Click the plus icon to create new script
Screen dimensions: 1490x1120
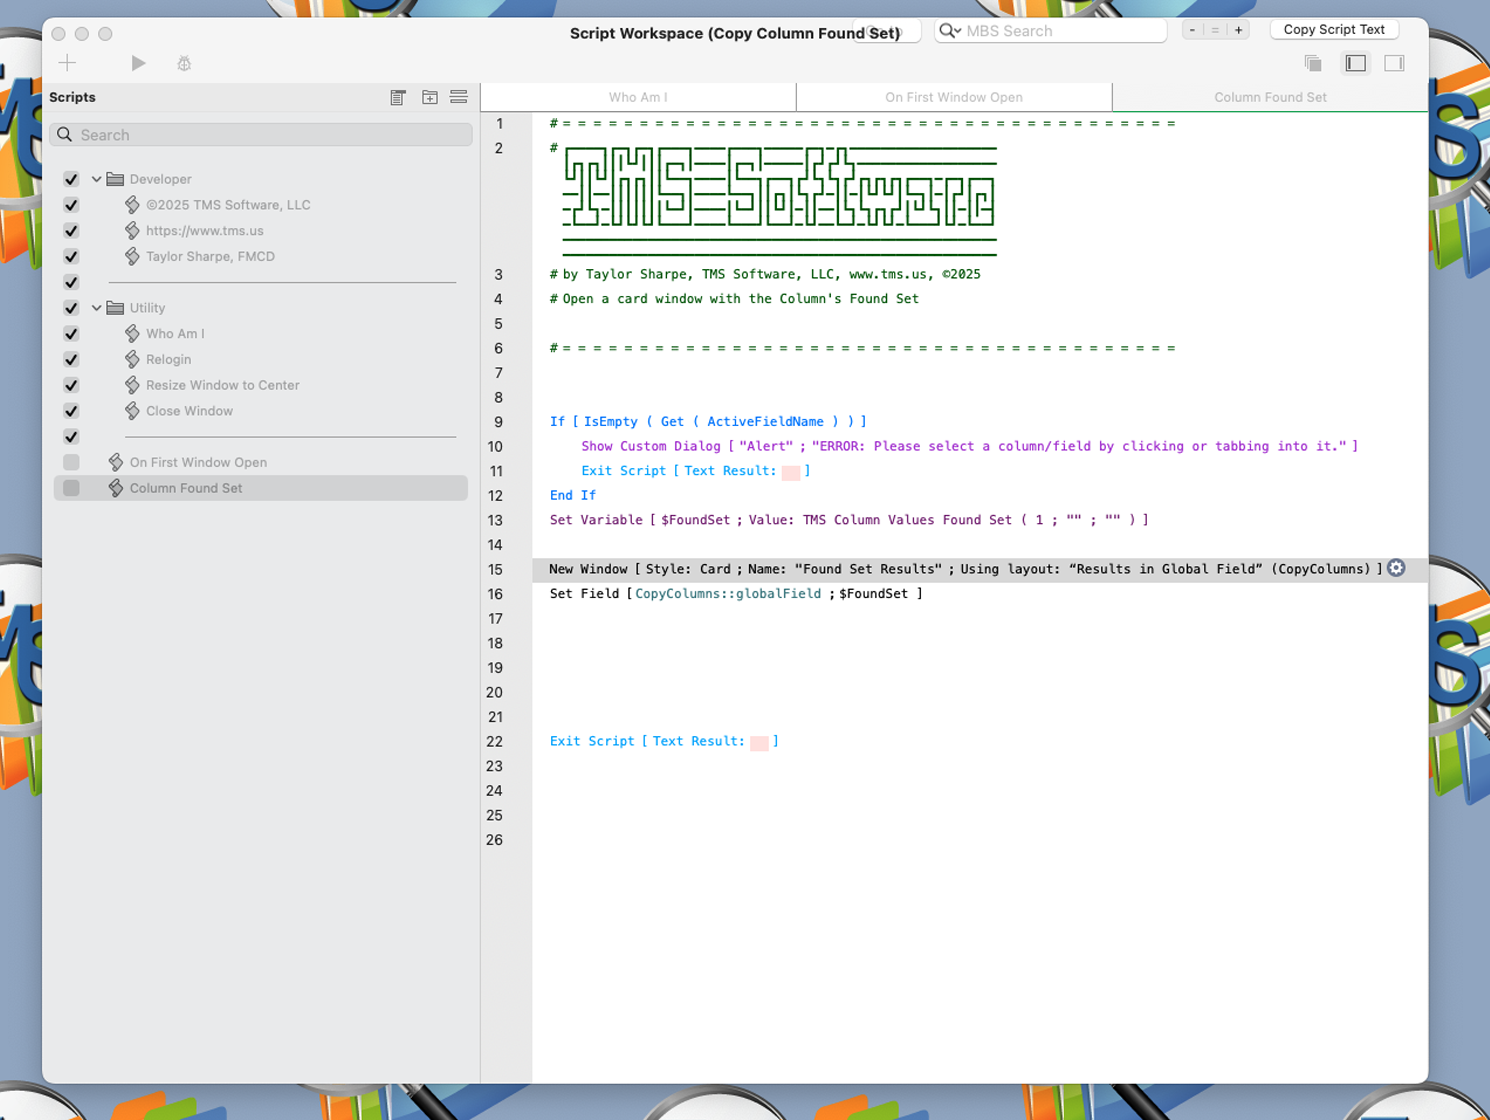(67, 63)
